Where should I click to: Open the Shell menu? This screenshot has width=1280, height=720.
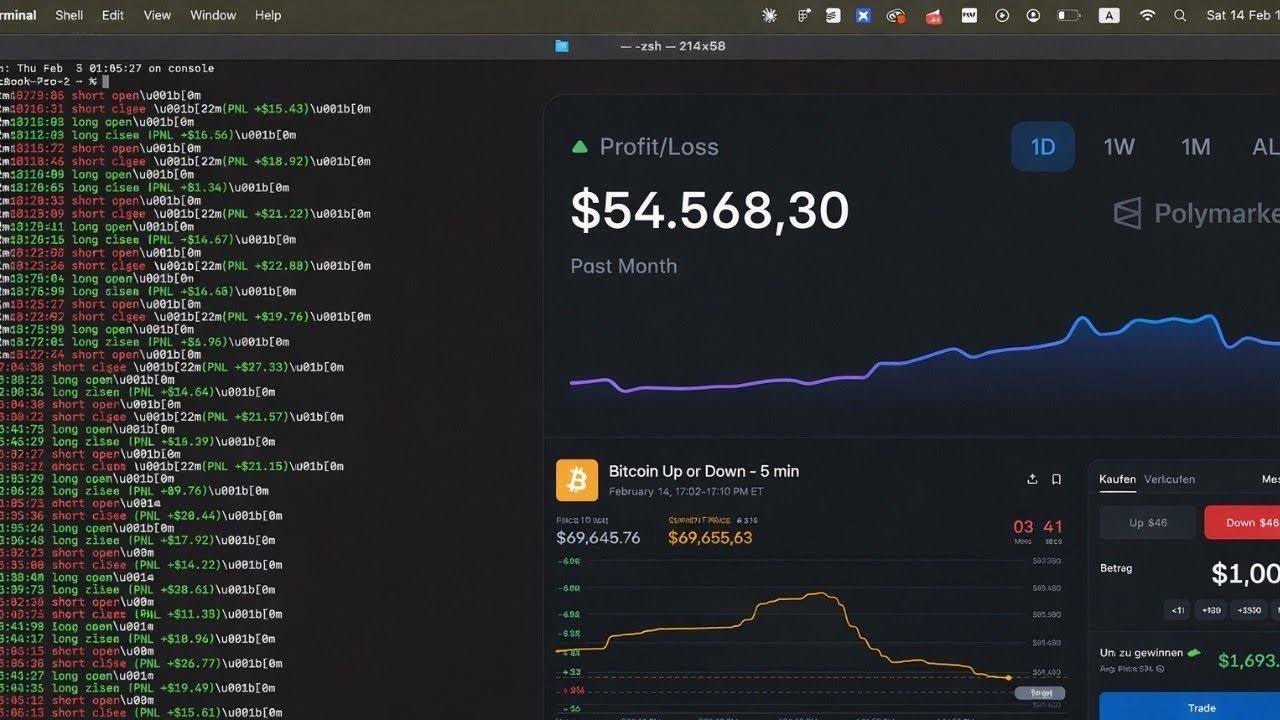tap(69, 15)
